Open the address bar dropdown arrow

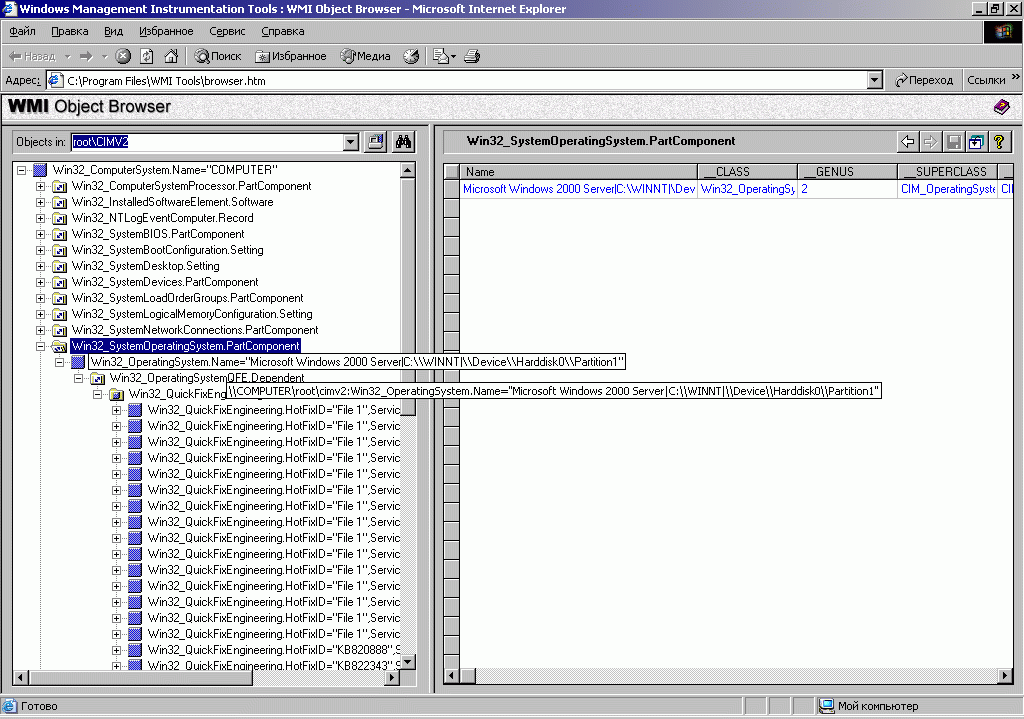(x=874, y=80)
